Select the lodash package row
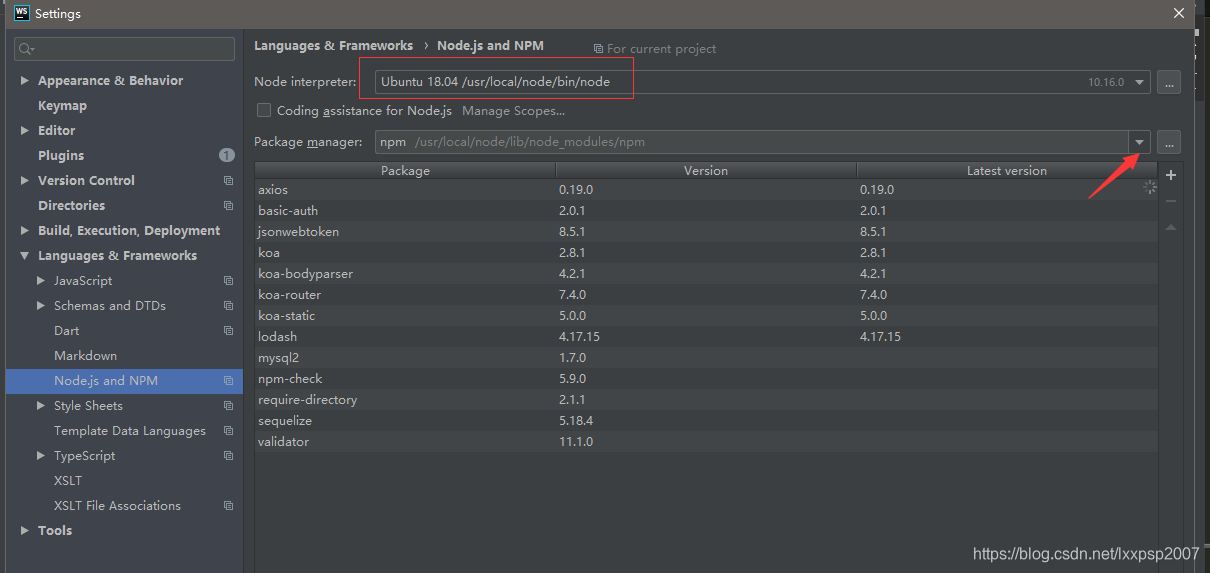The height and width of the screenshot is (573, 1210). [706, 336]
